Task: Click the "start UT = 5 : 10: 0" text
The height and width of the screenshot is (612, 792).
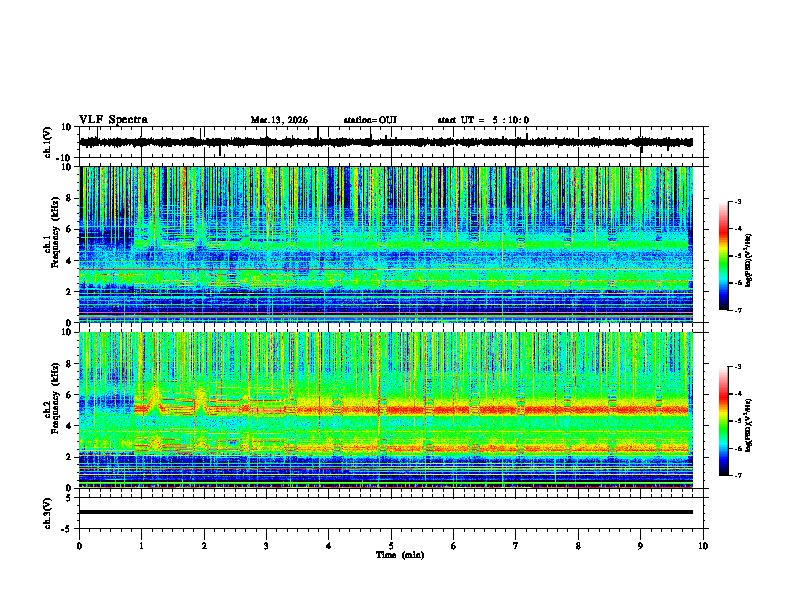Action: click(483, 120)
